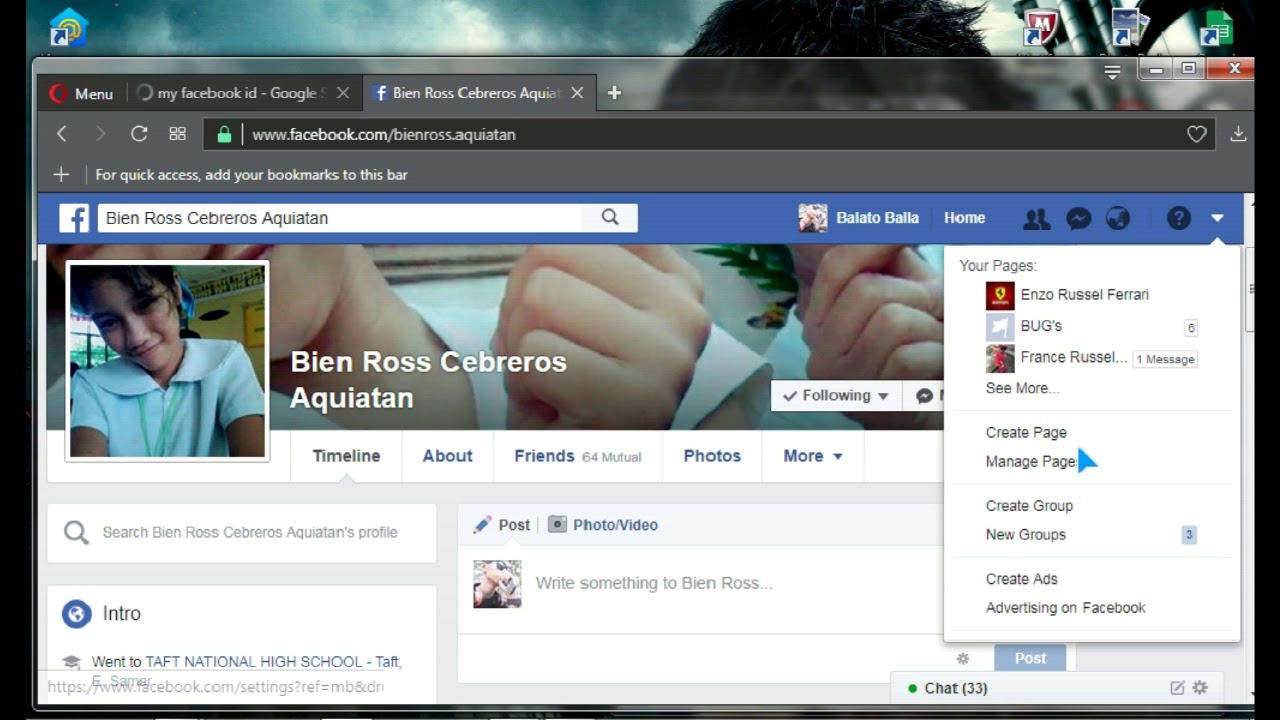This screenshot has width=1280, height=720.
Task: Open Balato Balla profile link
Action: 859,218
